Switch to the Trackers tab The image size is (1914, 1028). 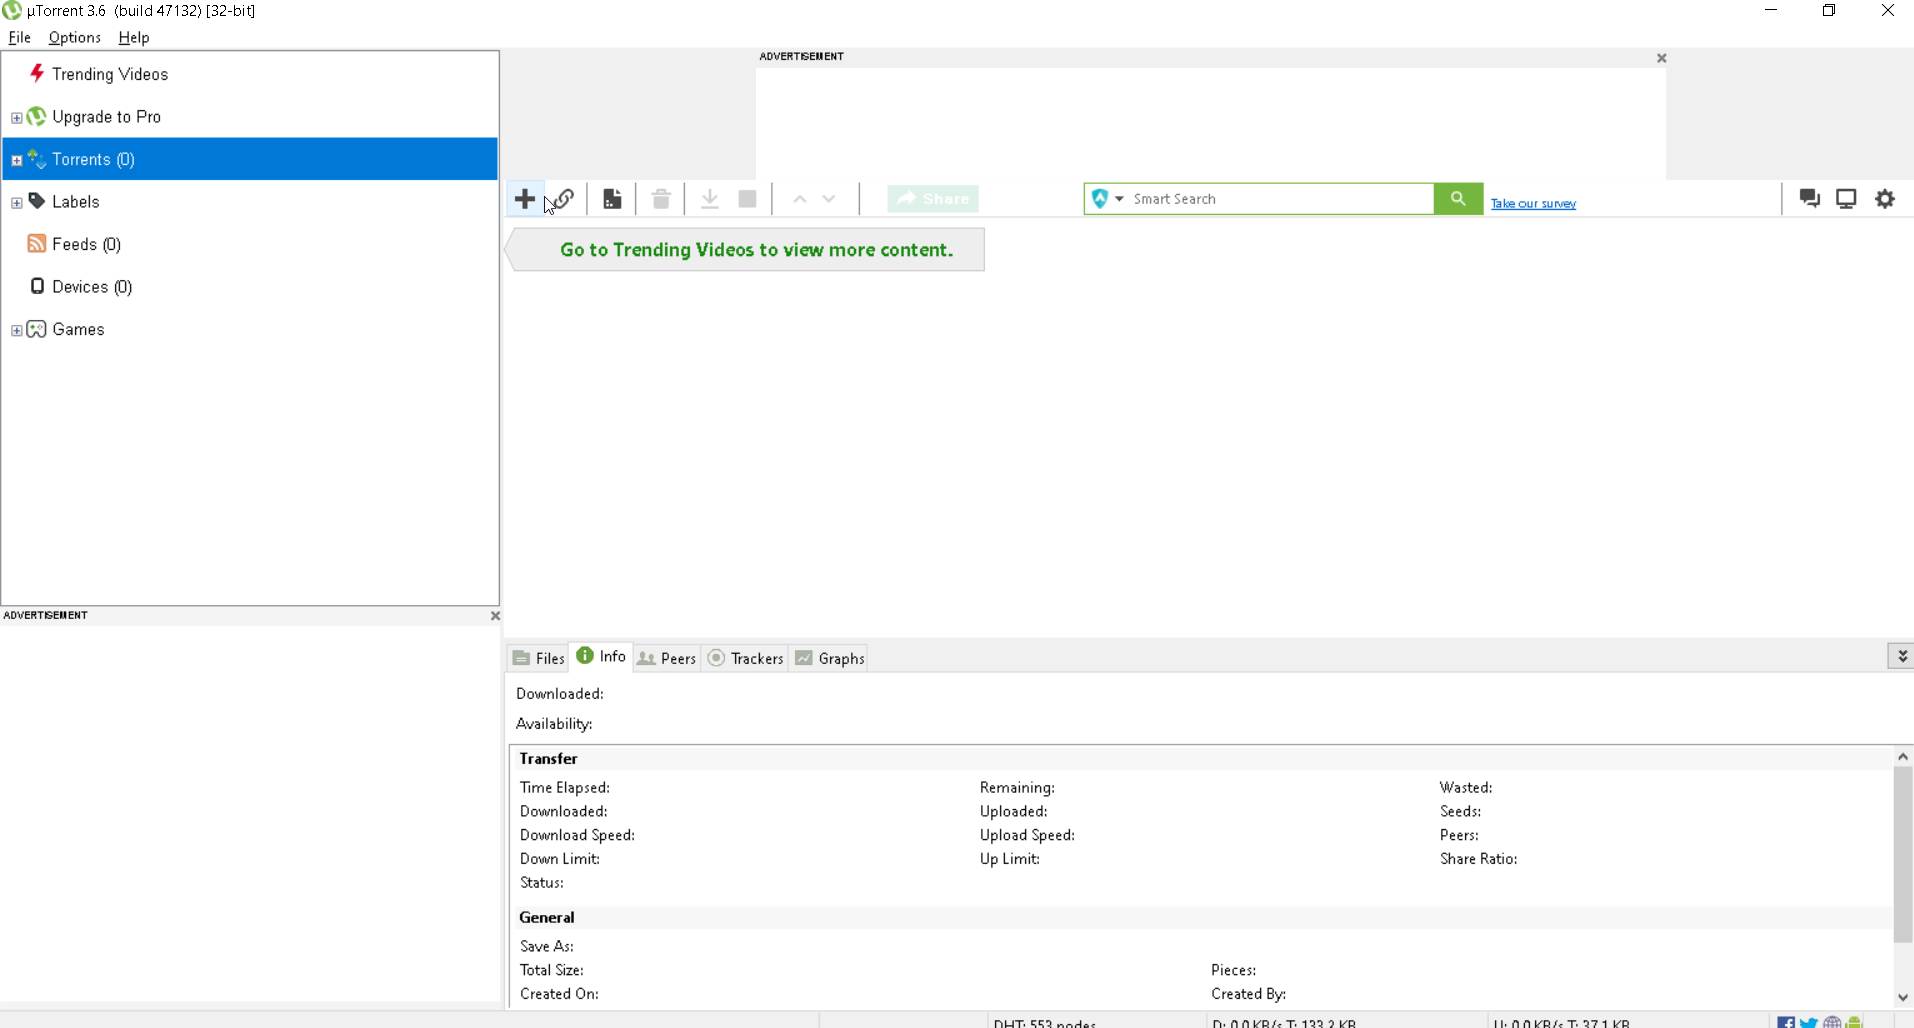pyautogui.click(x=746, y=658)
